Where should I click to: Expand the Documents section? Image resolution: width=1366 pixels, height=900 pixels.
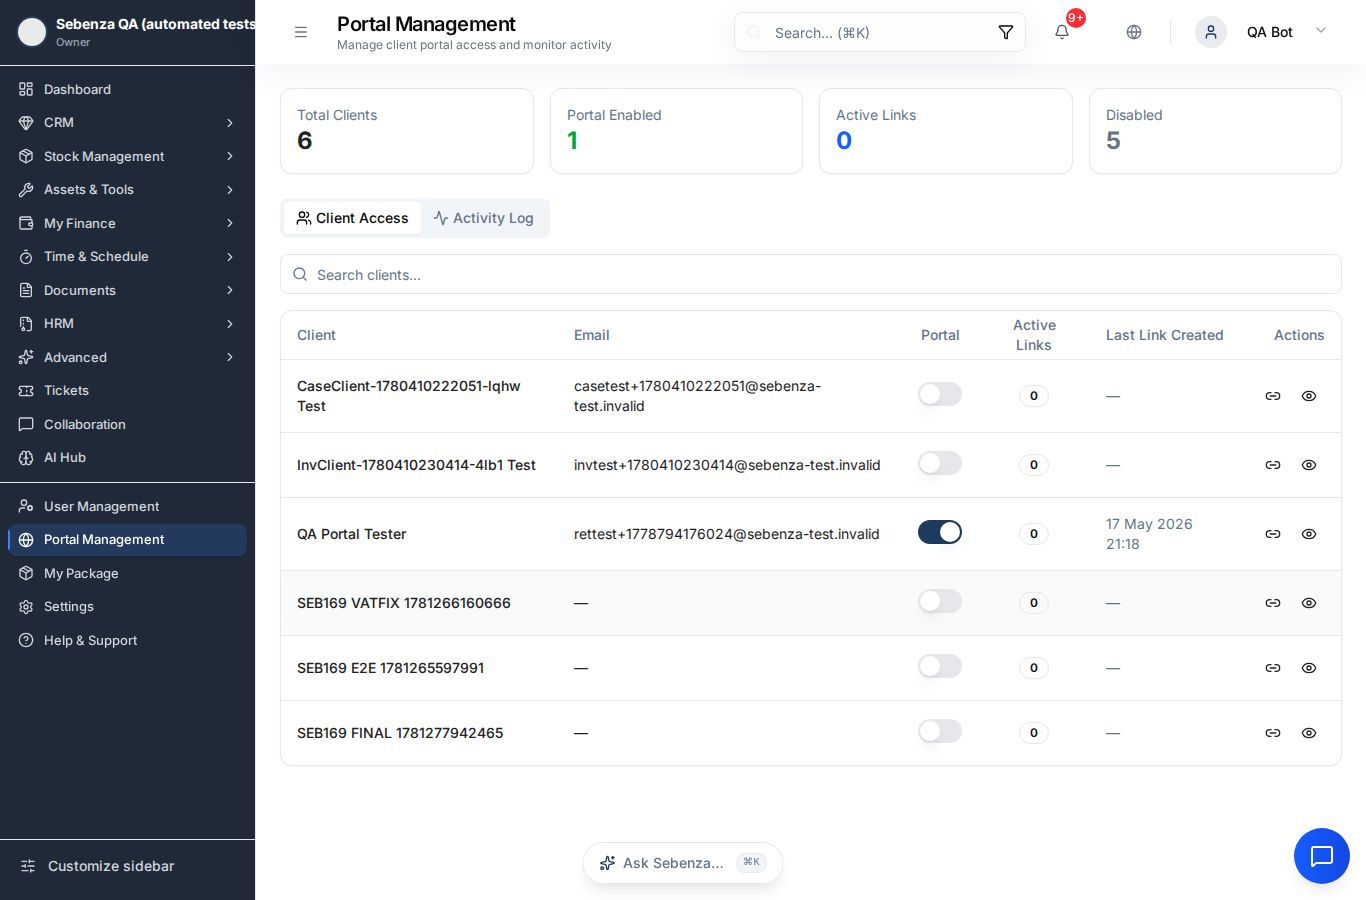click(127, 290)
